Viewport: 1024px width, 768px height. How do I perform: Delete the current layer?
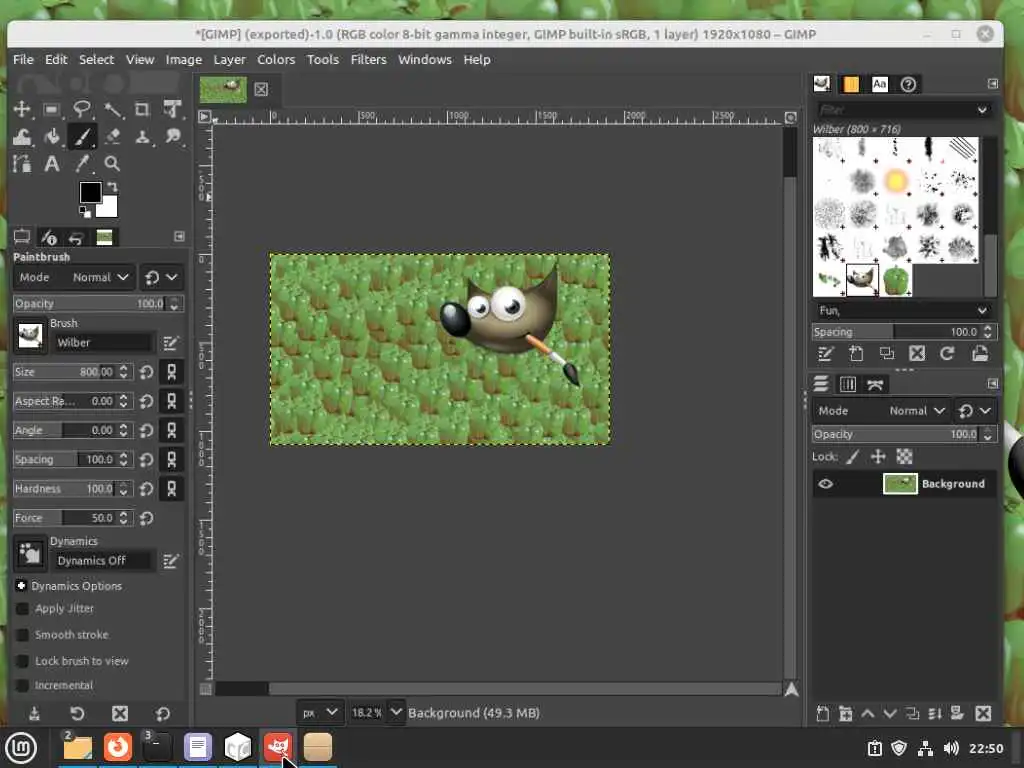point(983,714)
